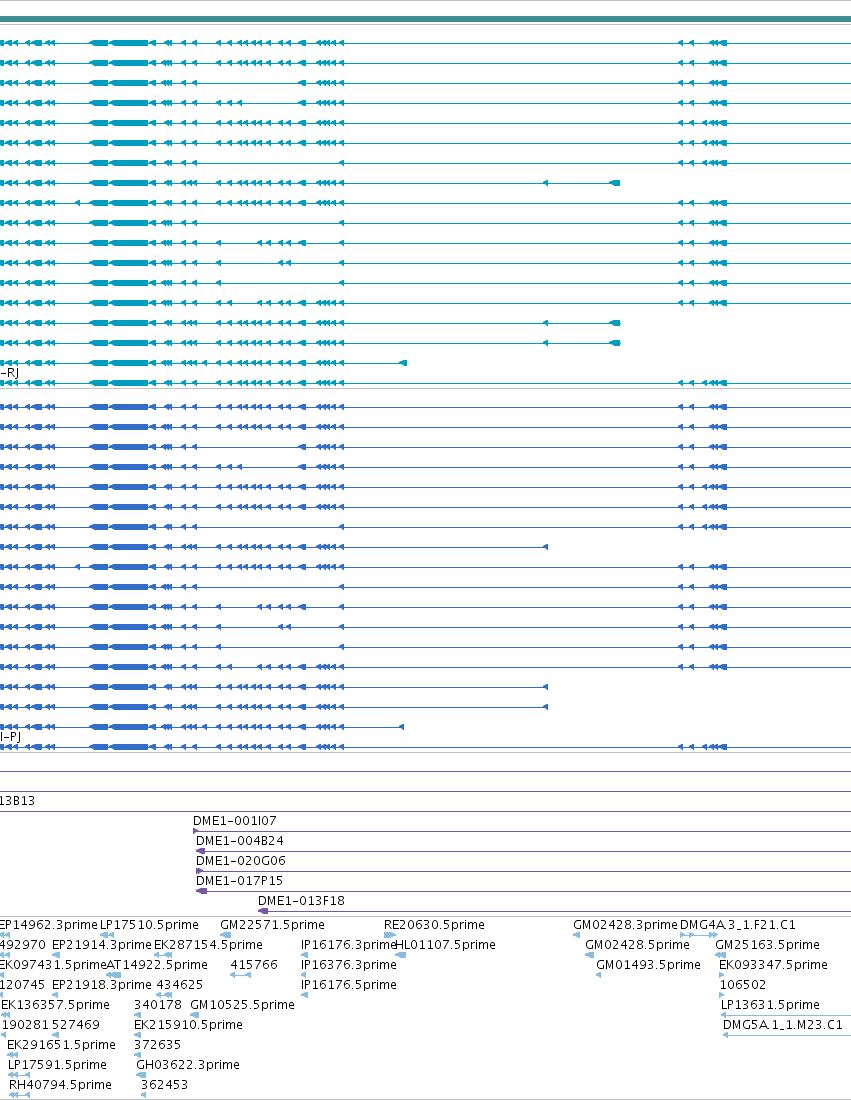This screenshot has height=1100, width=851.
Task: Click the EK093347.5prime EST label
Action: click(x=773, y=965)
